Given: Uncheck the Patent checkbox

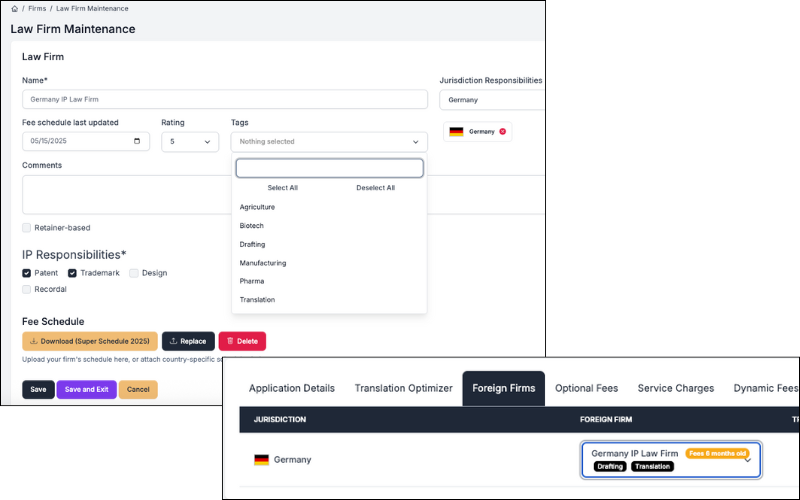Looking at the screenshot, I should tap(27, 273).
